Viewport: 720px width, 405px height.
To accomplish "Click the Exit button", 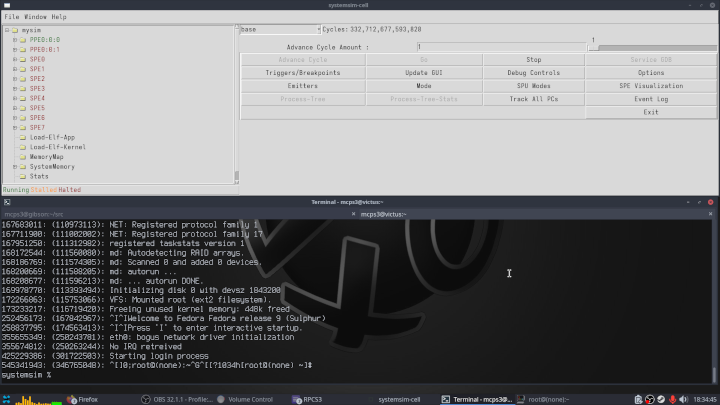I will tap(651, 112).
